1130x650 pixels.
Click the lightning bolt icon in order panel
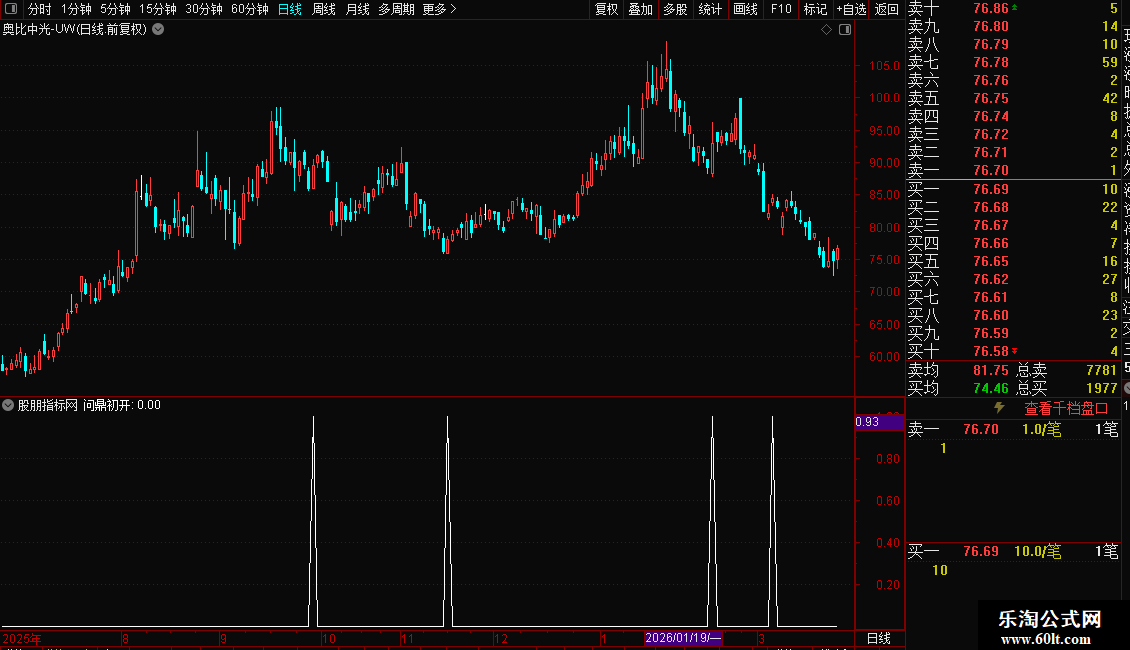[999, 408]
